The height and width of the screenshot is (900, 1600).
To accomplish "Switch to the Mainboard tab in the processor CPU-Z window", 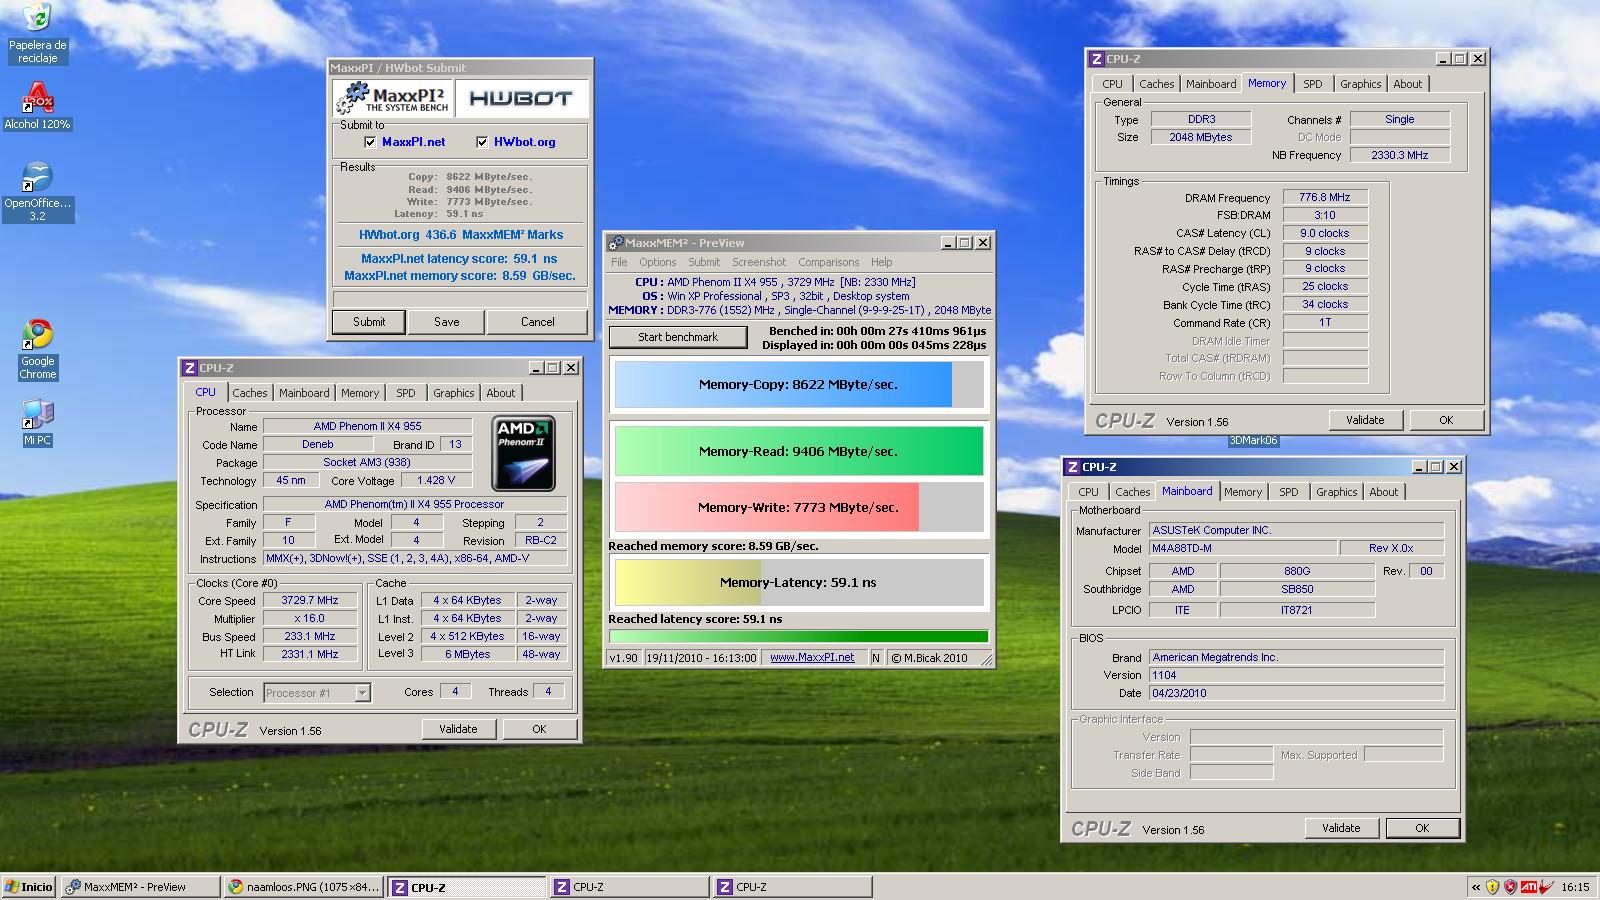I will pos(304,393).
